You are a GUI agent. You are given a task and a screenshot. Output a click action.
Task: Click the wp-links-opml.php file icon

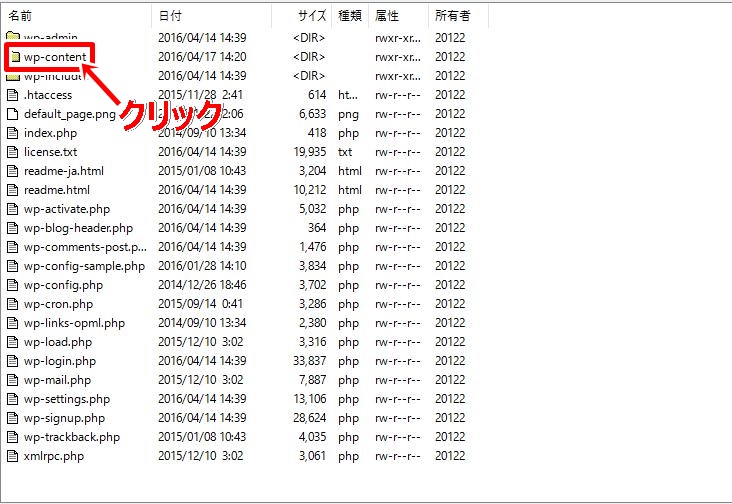(13, 323)
